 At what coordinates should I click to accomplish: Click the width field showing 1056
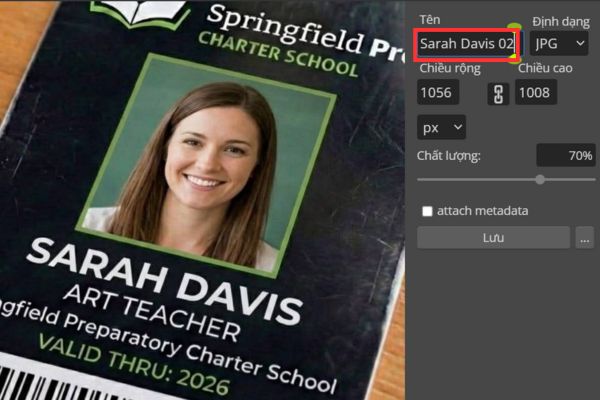click(x=438, y=92)
